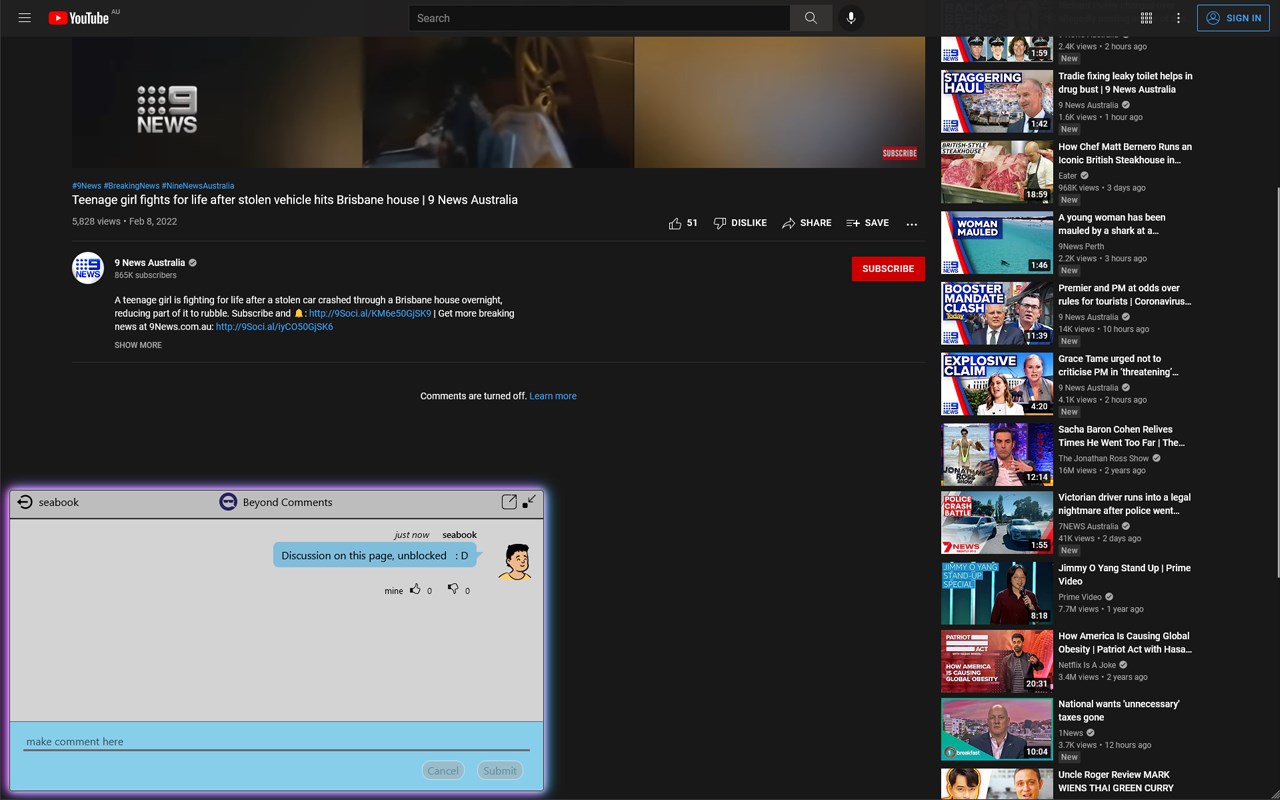Click the Subscribe watermark in the video
The image size is (1280, 800).
(x=900, y=153)
